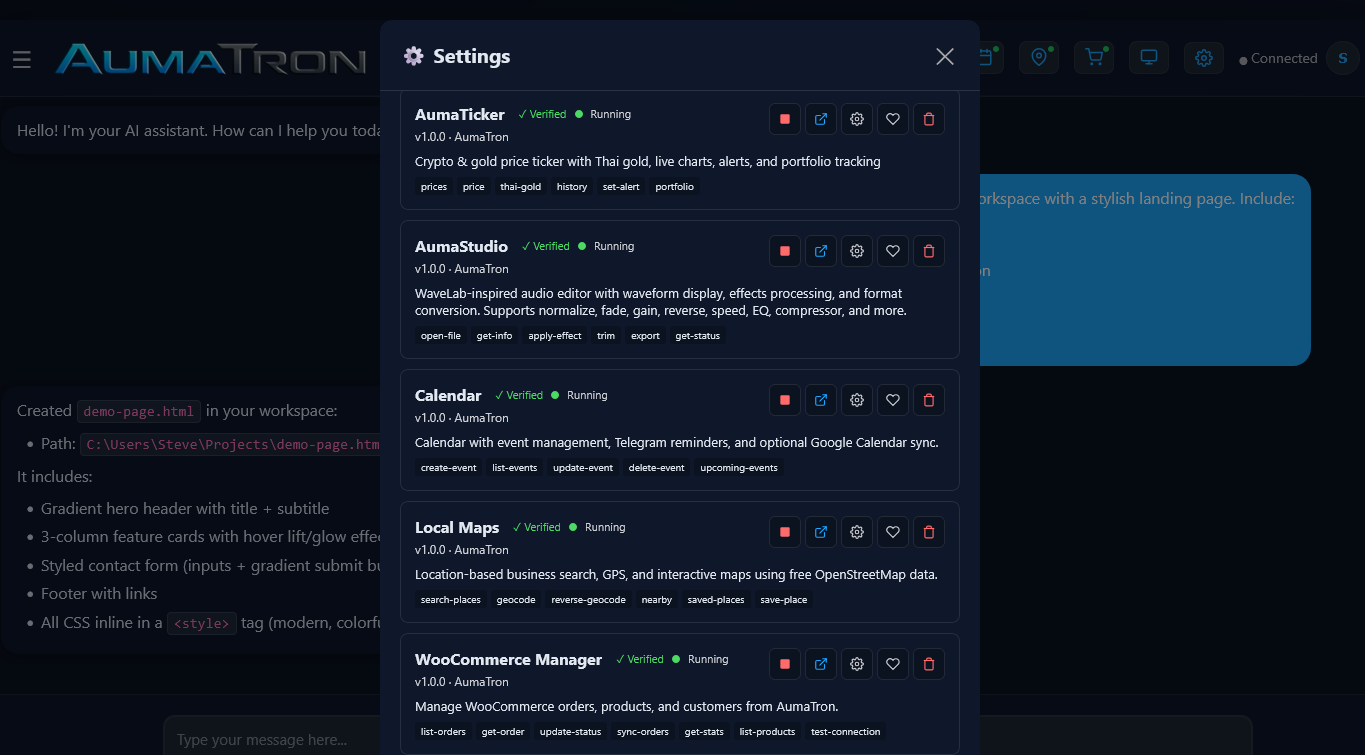Click Local Maps 'geocode' tag
1365x755 pixels.
click(516, 600)
